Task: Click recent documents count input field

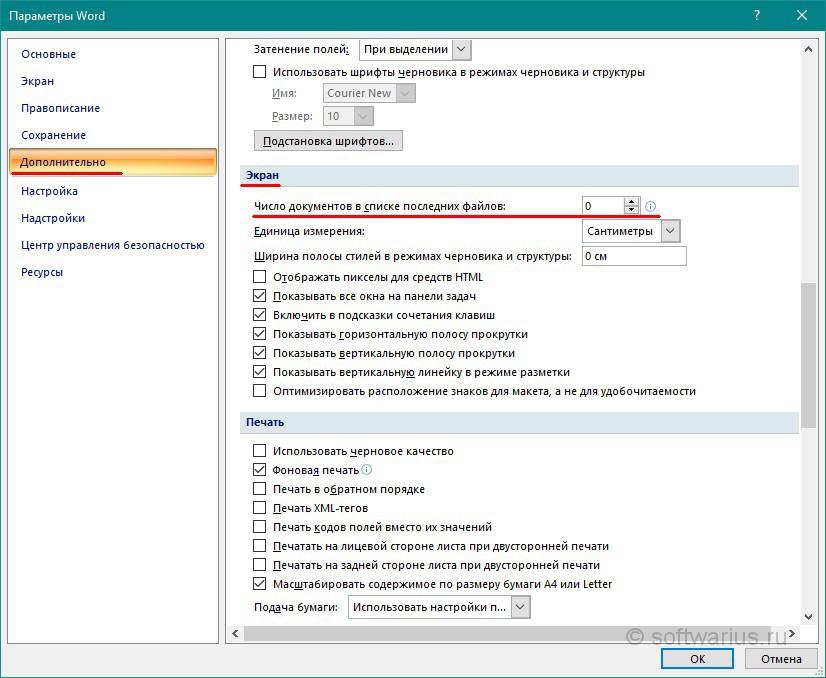Action: (x=603, y=206)
